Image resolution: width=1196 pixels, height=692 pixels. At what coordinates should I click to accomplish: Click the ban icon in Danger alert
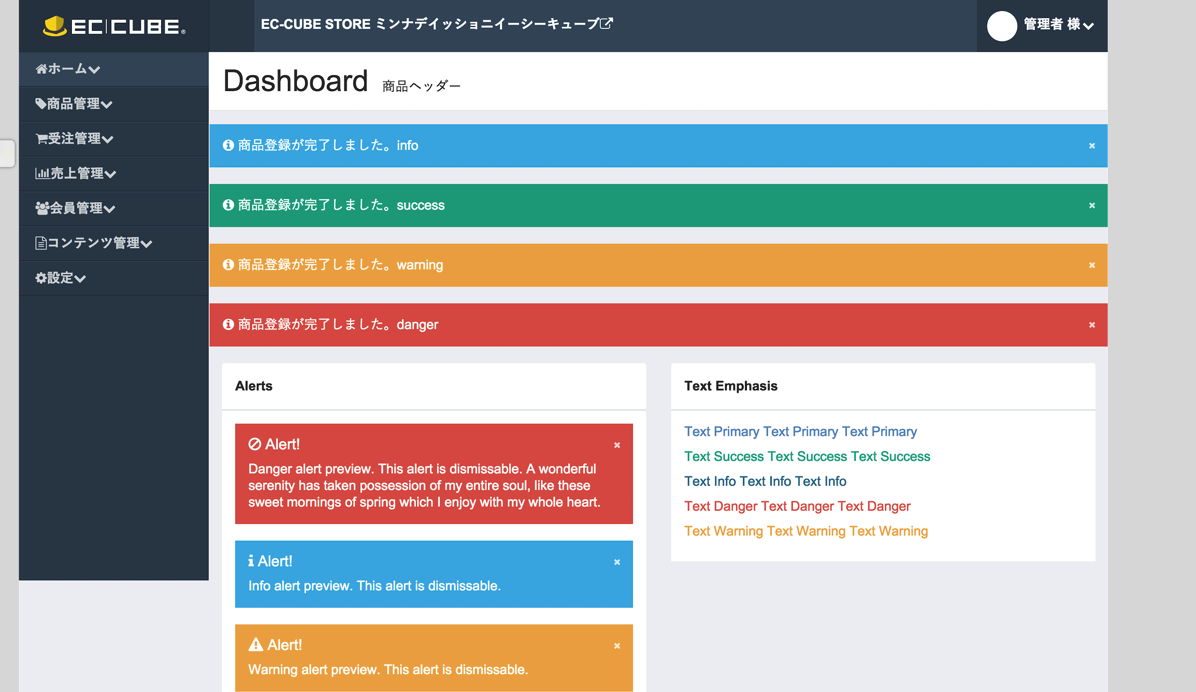click(255, 444)
